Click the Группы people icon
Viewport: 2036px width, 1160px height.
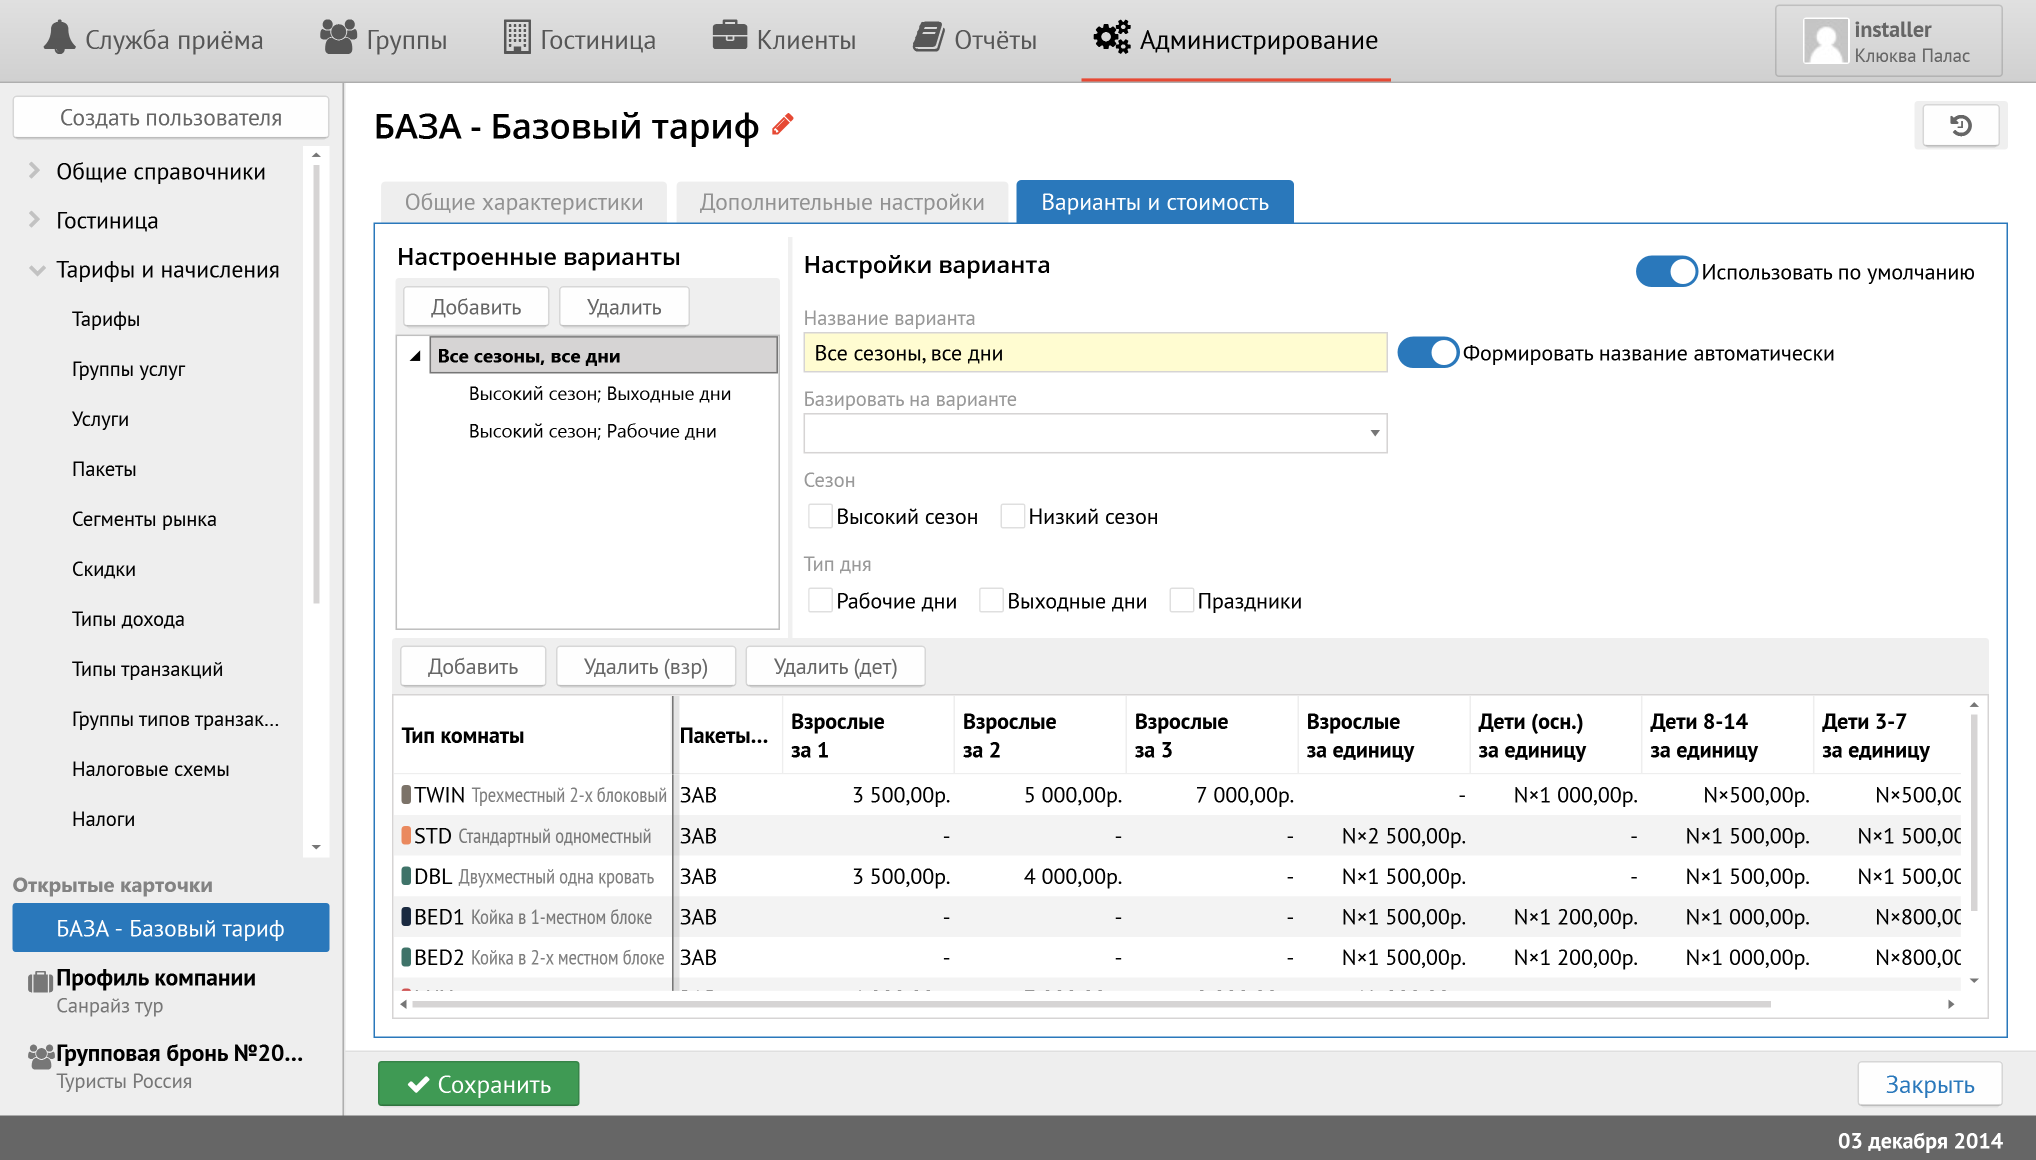(338, 38)
